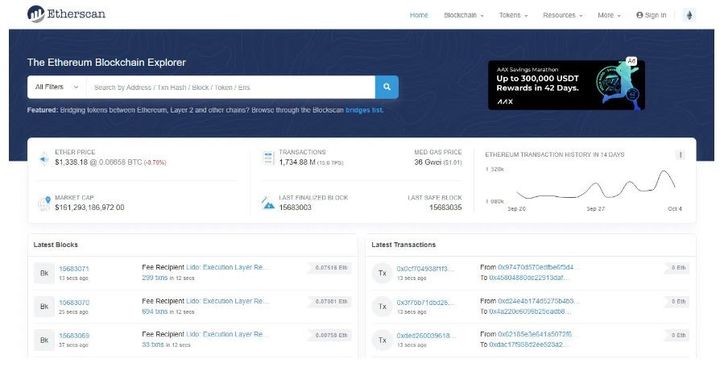Click the Ether price value $1,338.18

(x=71, y=162)
